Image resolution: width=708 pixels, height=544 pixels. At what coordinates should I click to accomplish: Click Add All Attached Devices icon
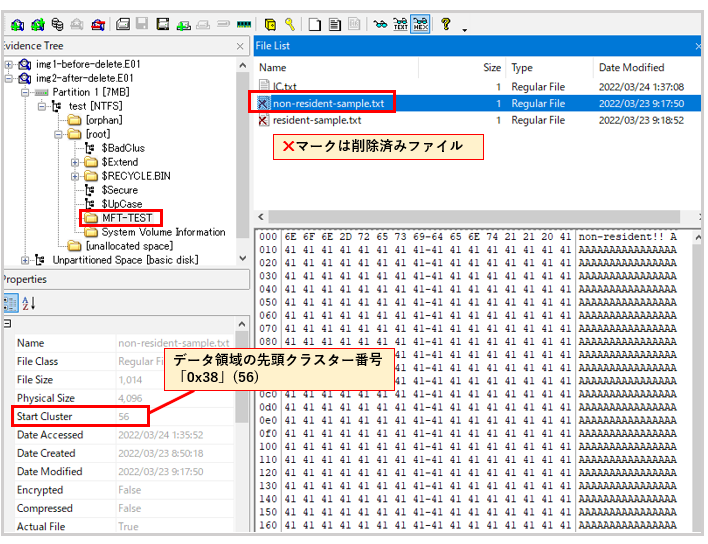tap(38, 24)
